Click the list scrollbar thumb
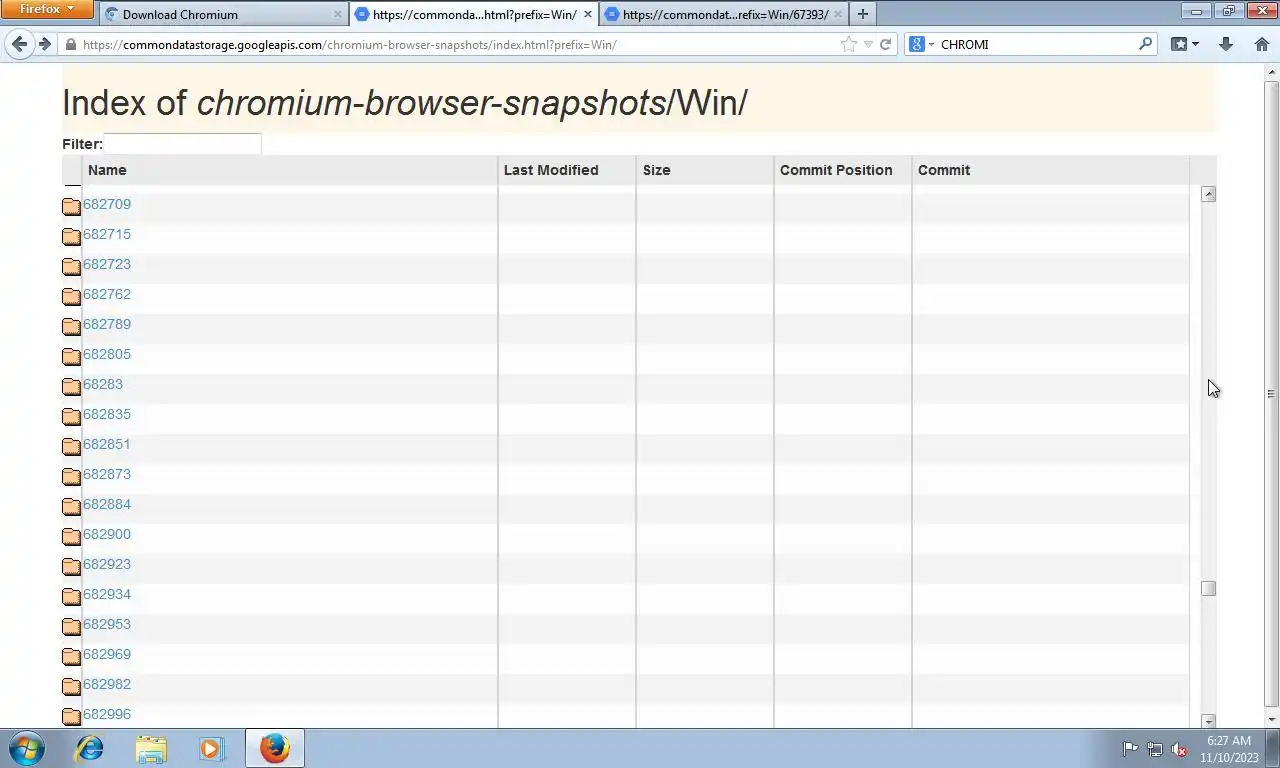 click(1208, 589)
